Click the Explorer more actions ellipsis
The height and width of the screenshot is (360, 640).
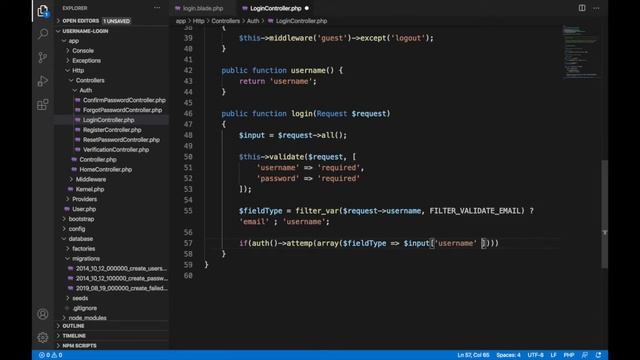pyautogui.click(x=157, y=8)
